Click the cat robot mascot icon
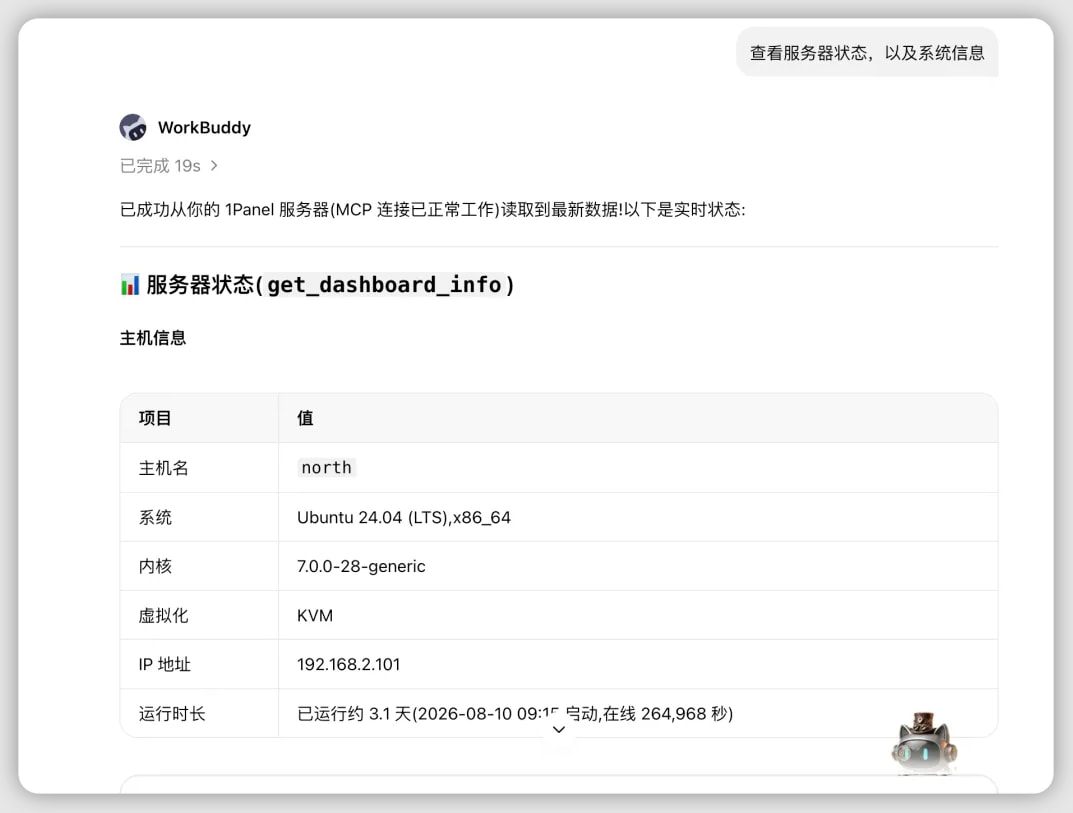This screenshot has width=1073, height=813. (x=924, y=745)
